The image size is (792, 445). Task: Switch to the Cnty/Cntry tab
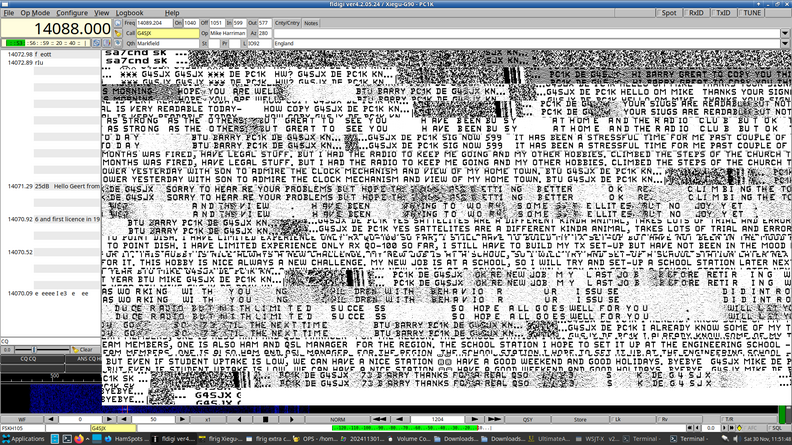(287, 23)
